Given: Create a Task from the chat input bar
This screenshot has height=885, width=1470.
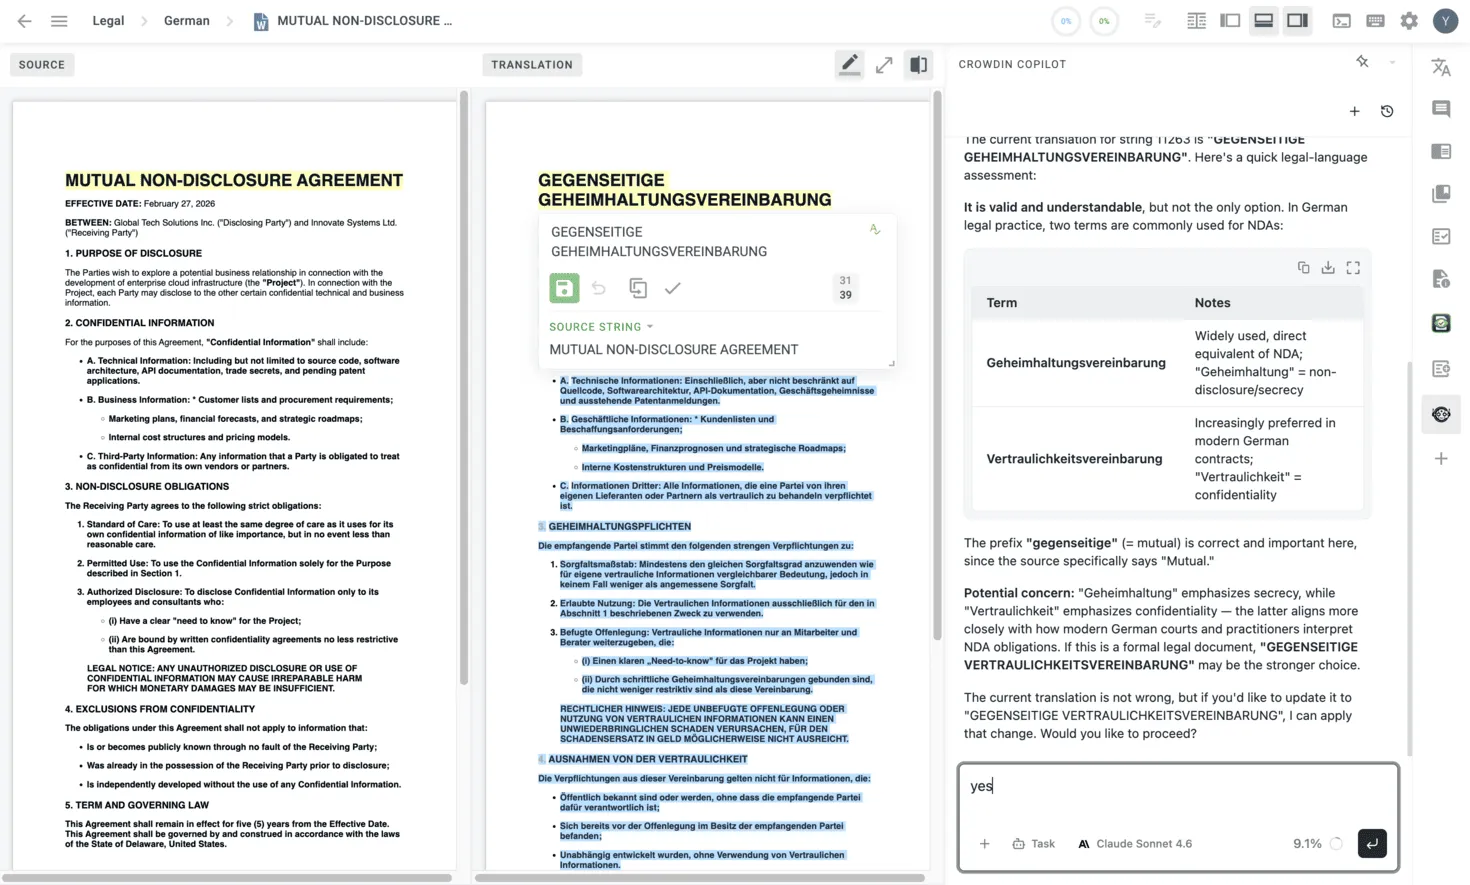Looking at the screenshot, I should 1034,843.
